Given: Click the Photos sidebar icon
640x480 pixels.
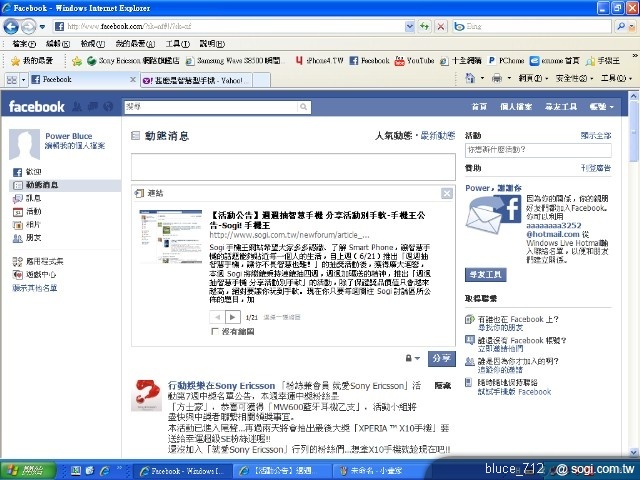Looking at the screenshot, I should (x=18, y=225).
